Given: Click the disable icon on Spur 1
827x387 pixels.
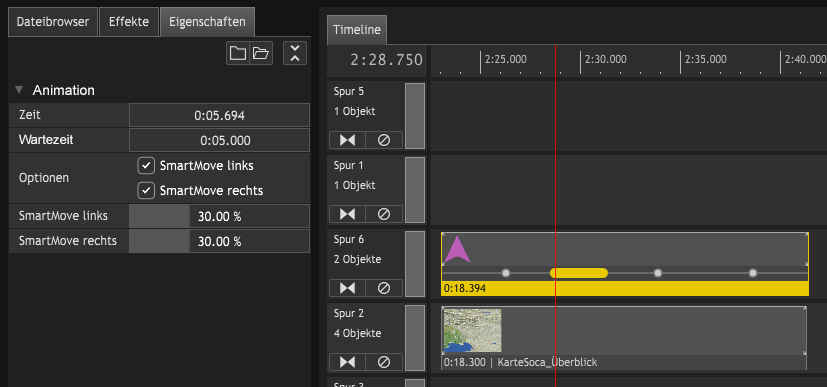Looking at the screenshot, I should 384,214.
